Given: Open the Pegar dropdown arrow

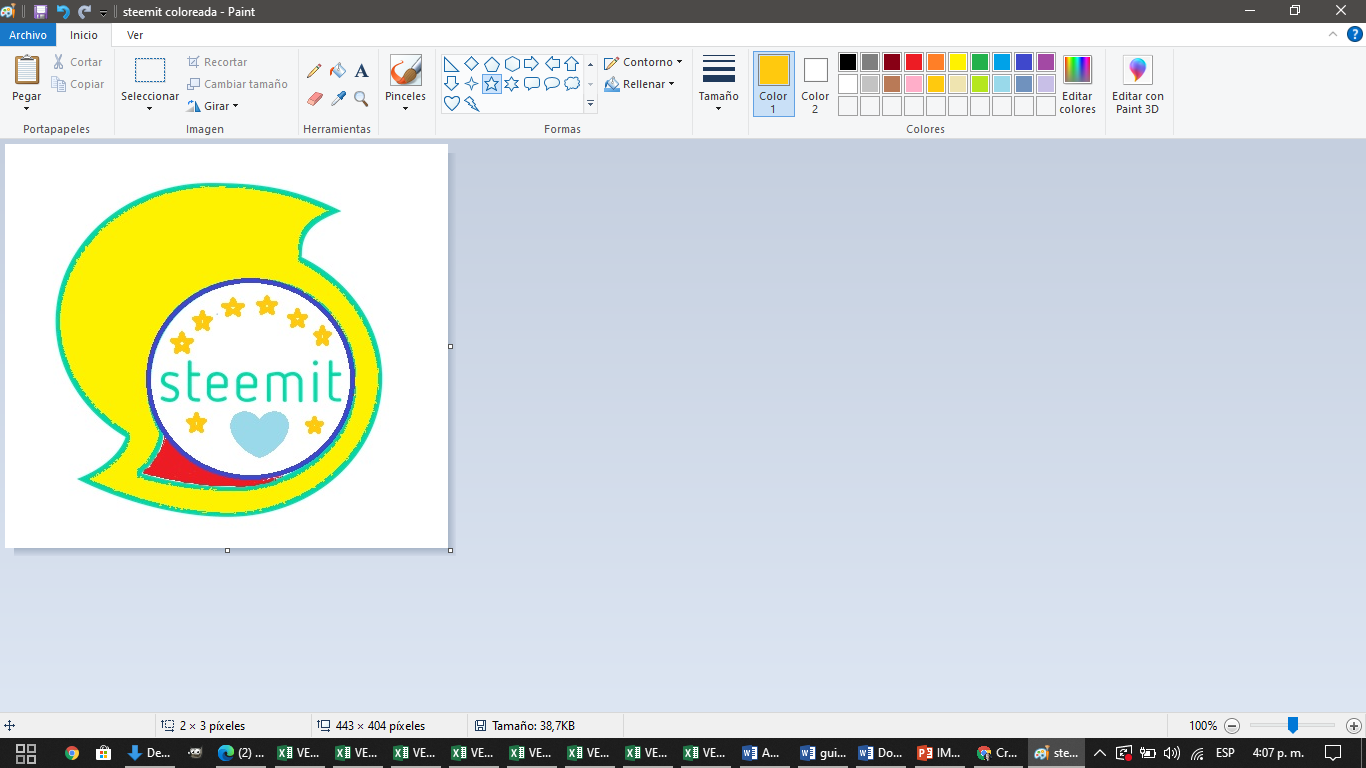Looking at the screenshot, I should pyautogui.click(x=27, y=108).
